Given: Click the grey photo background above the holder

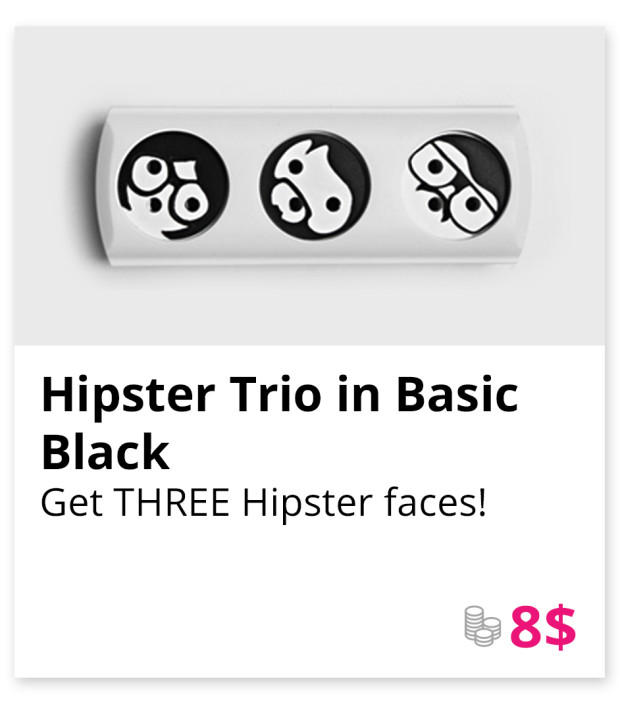Looking at the screenshot, I should click(310, 65).
